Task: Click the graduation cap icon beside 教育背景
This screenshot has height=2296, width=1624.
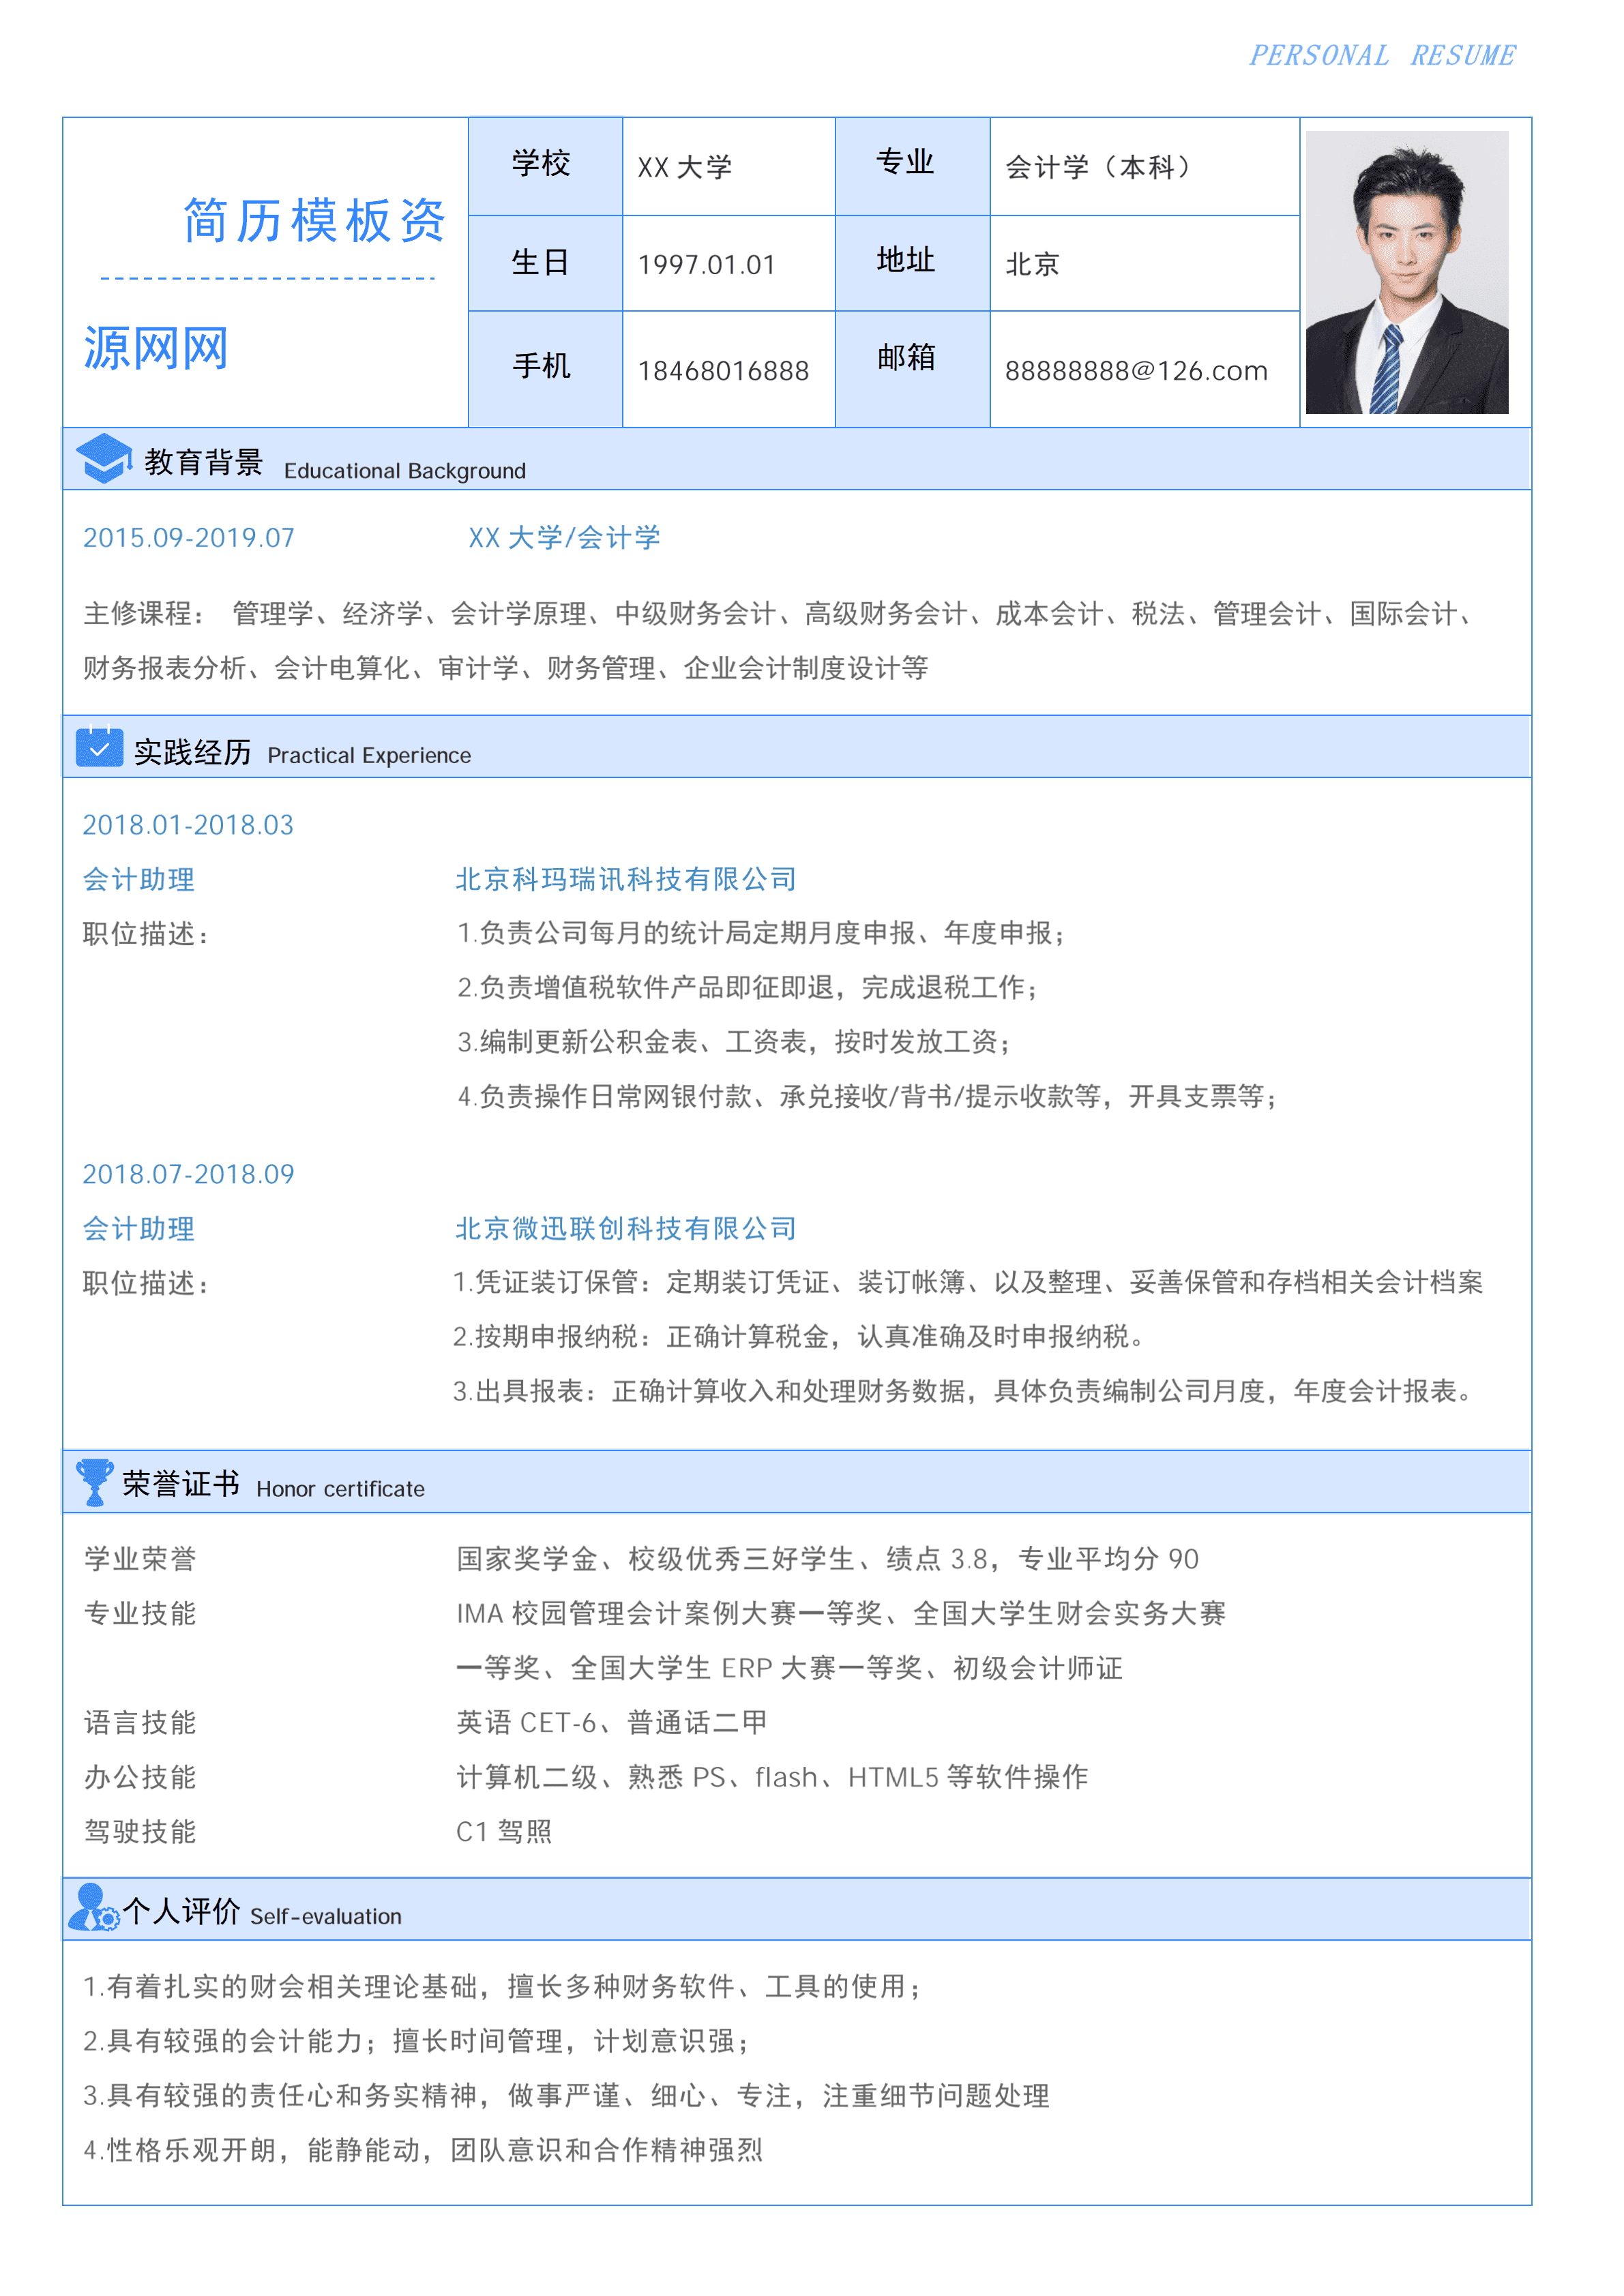Action: 104,459
